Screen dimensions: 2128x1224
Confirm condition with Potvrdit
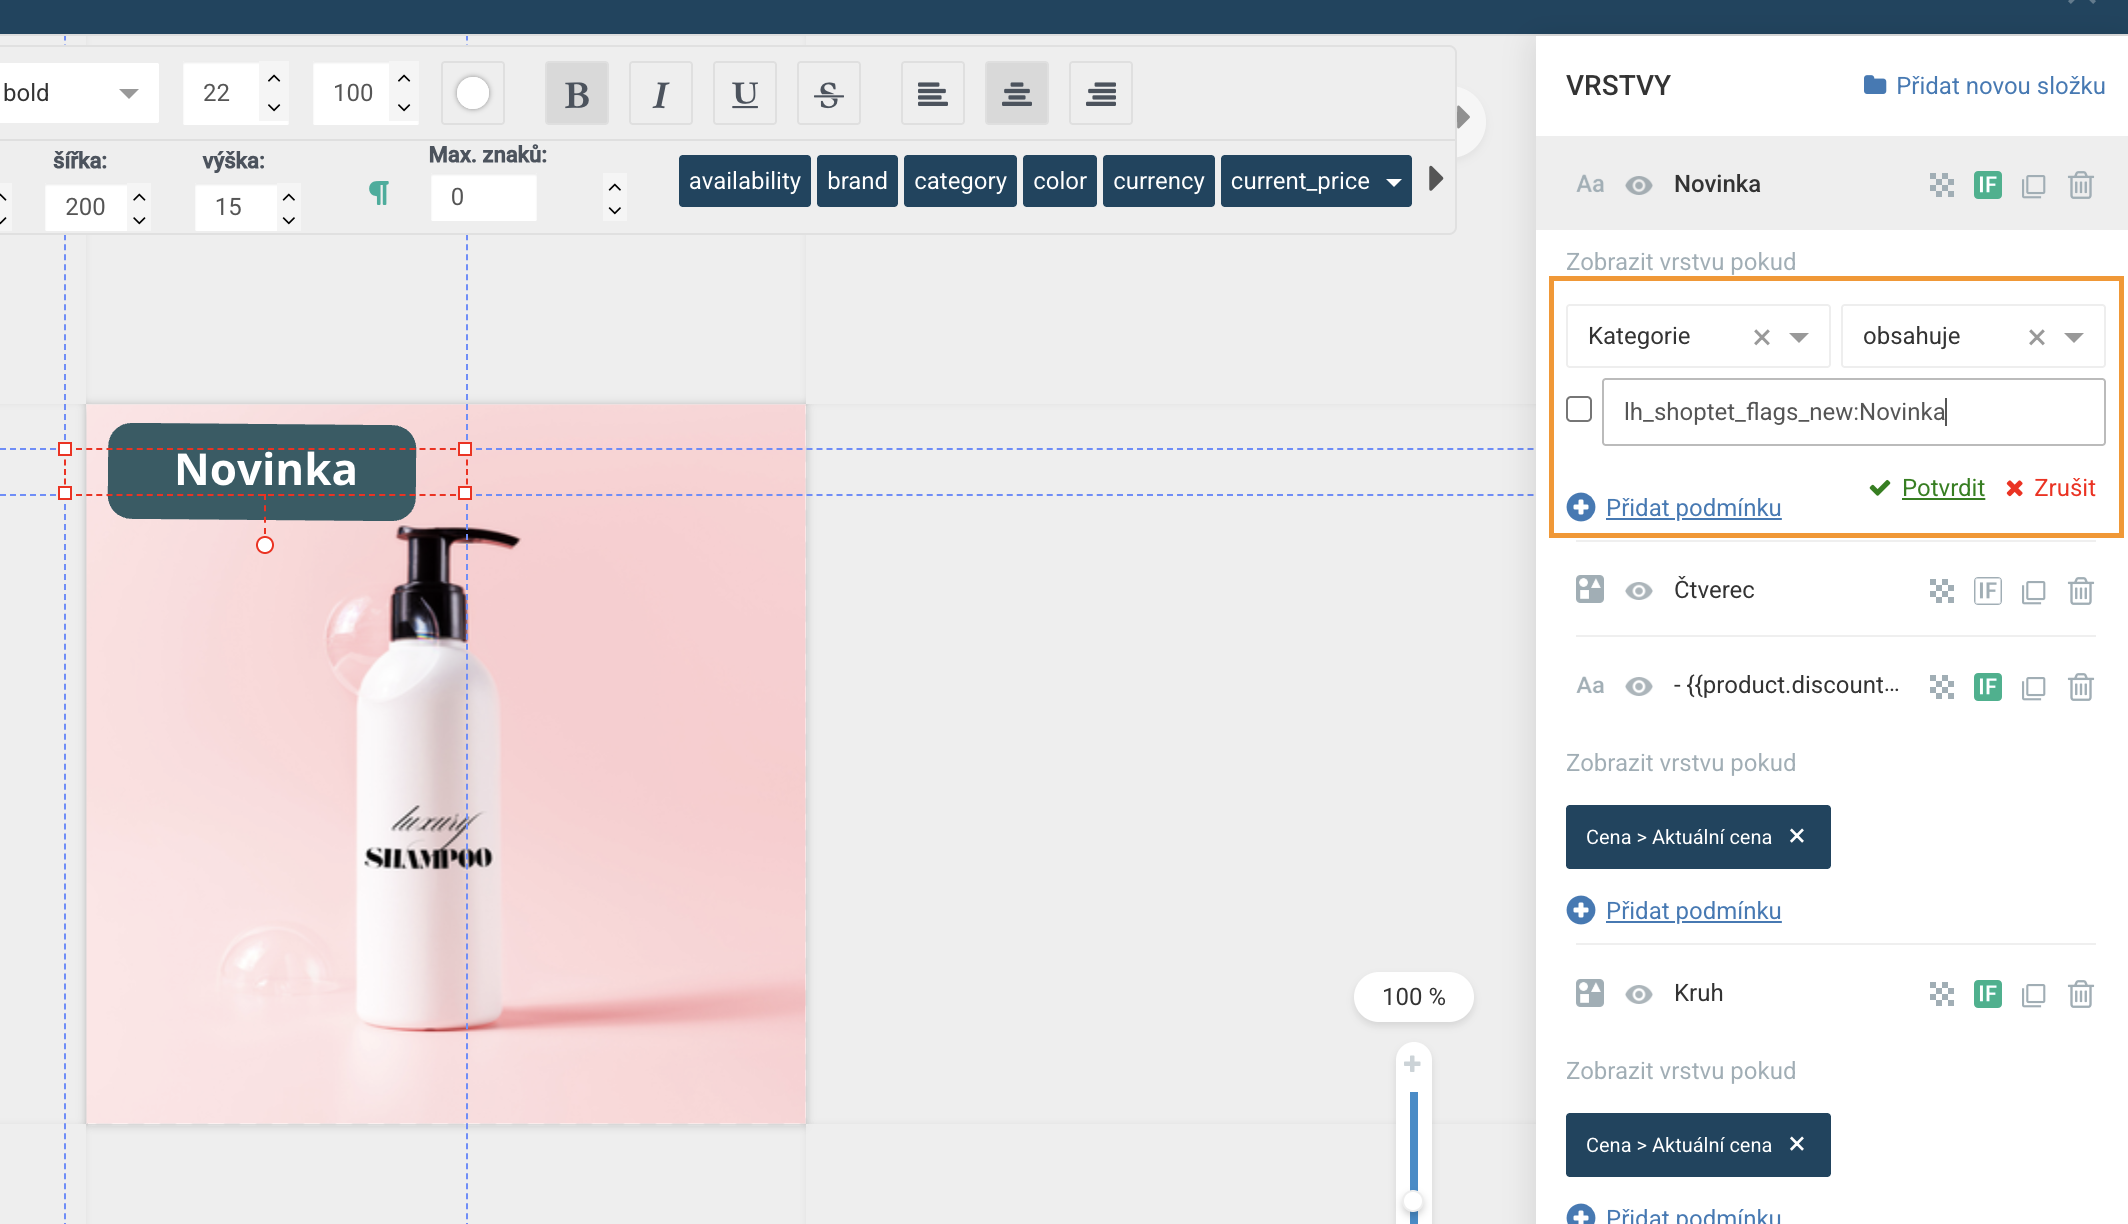(x=1941, y=488)
